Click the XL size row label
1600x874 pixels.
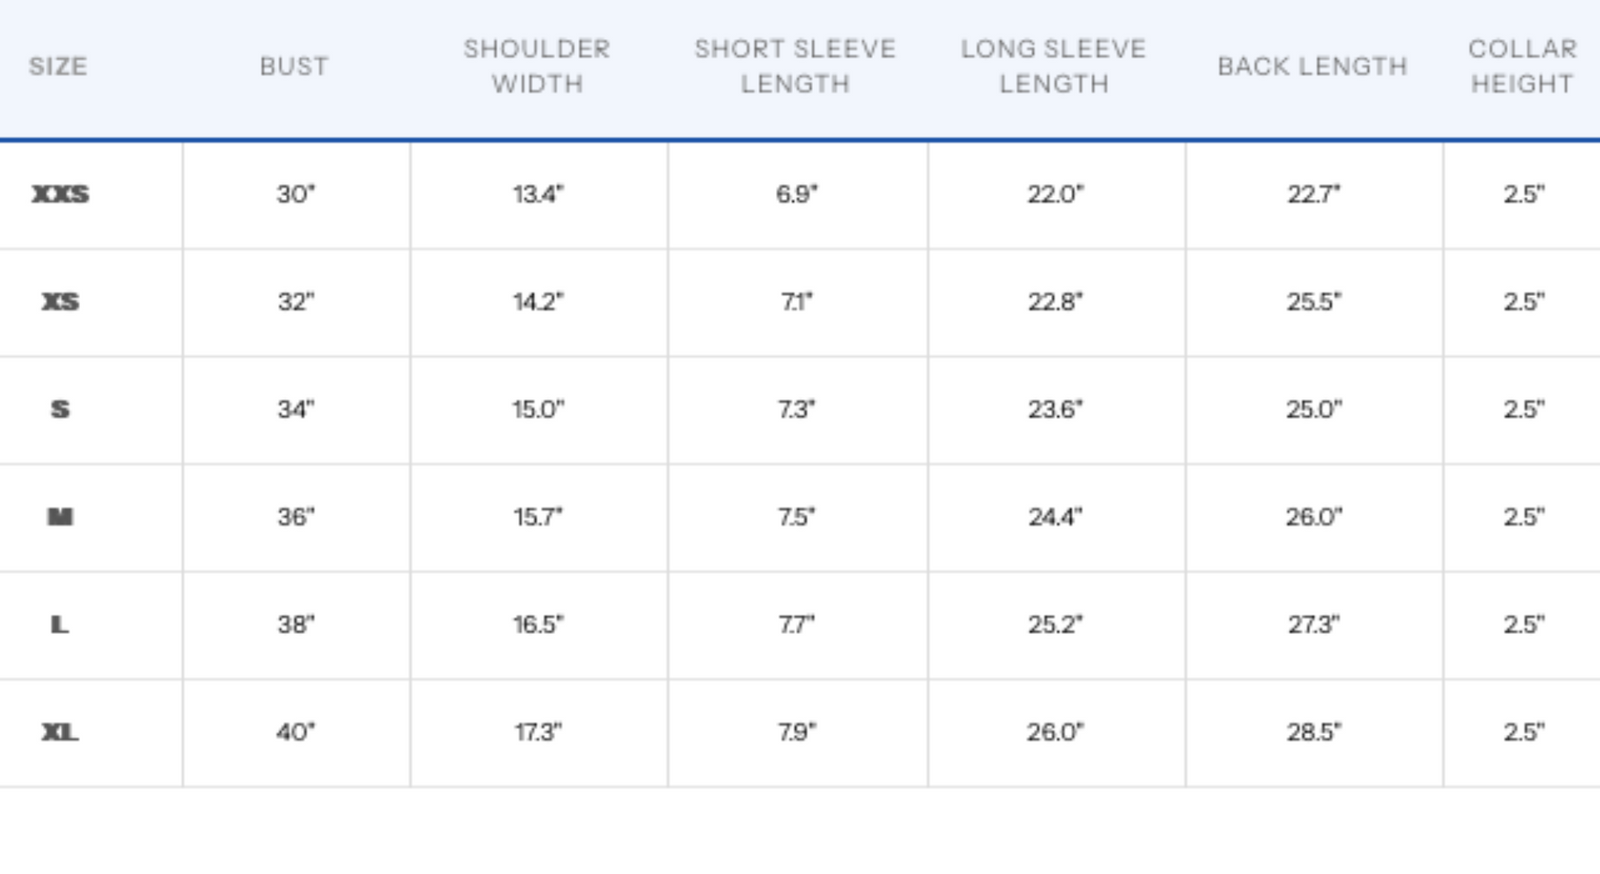(x=60, y=732)
